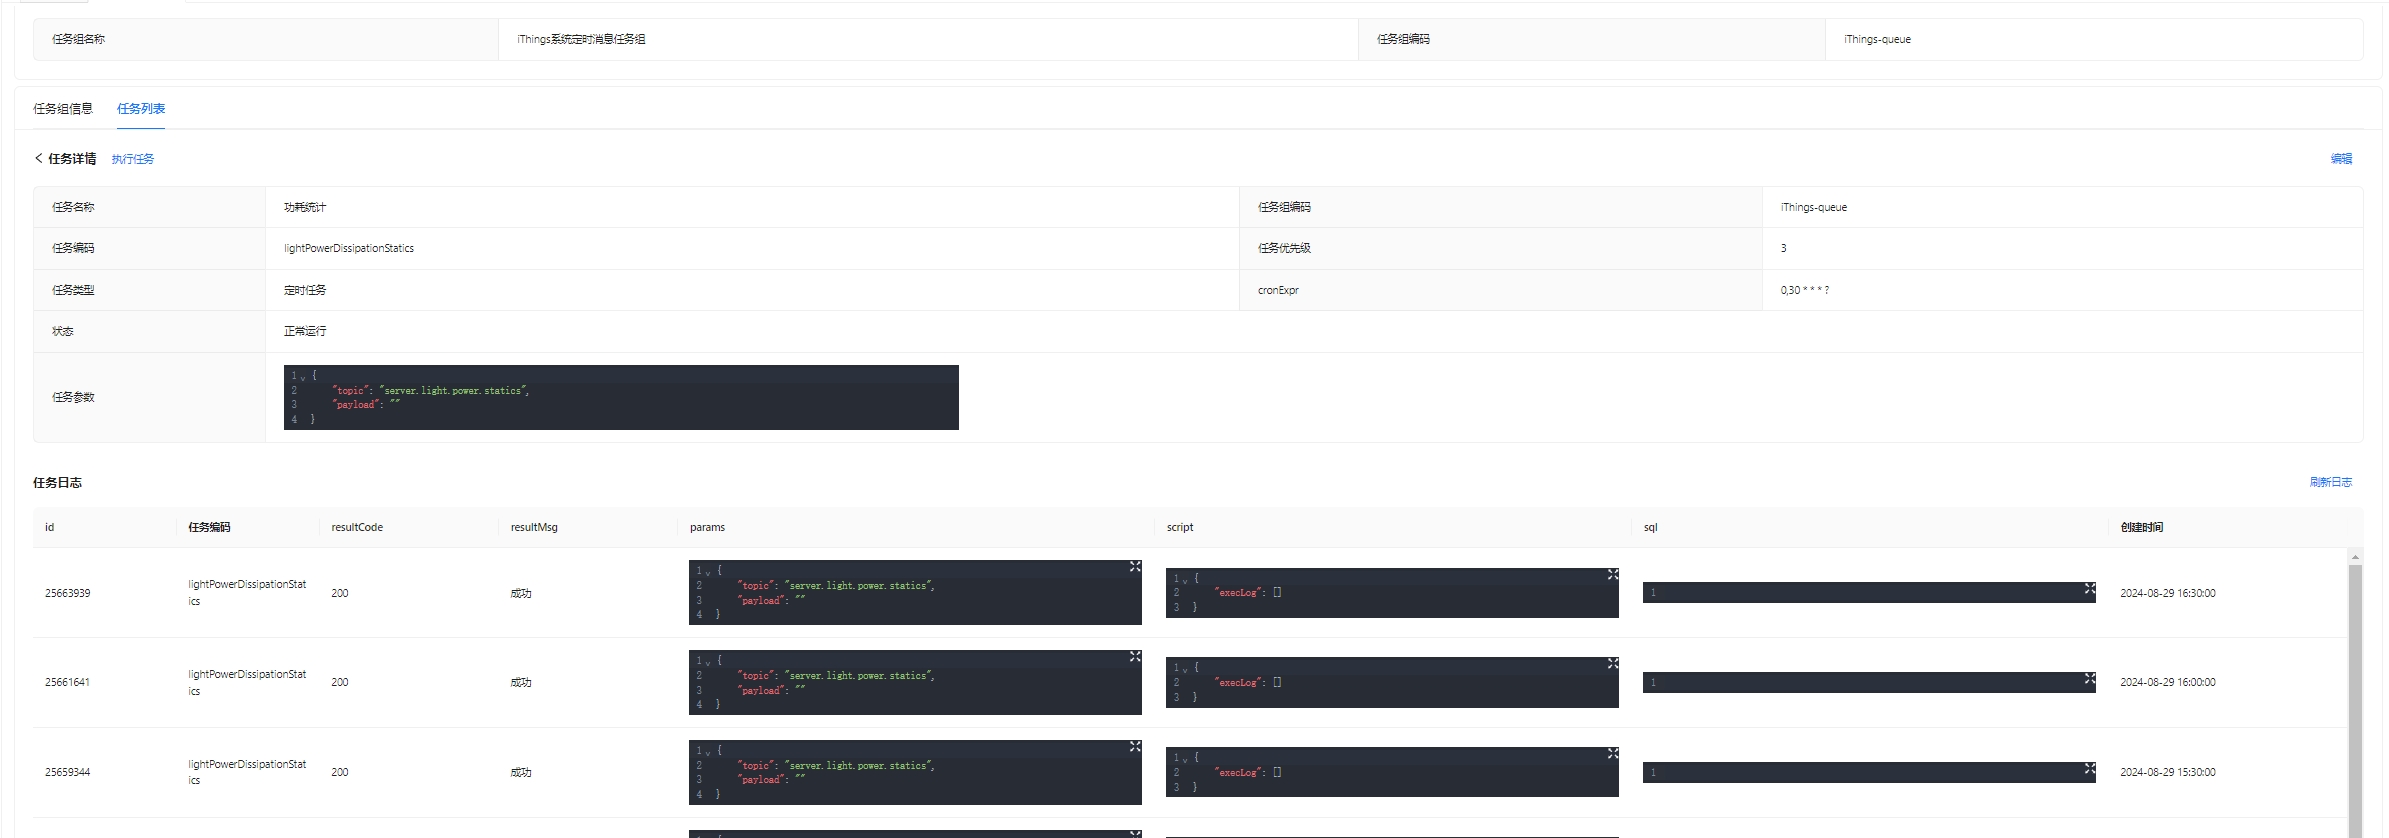Click the 编辑 link

(2341, 159)
